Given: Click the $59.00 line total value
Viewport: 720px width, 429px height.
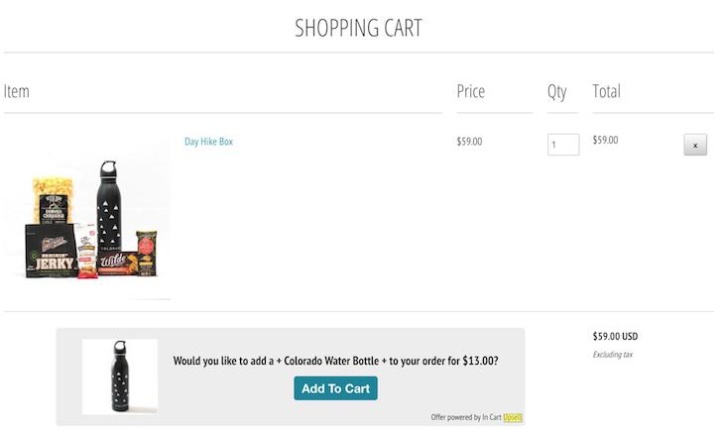Looking at the screenshot, I should coord(605,140).
